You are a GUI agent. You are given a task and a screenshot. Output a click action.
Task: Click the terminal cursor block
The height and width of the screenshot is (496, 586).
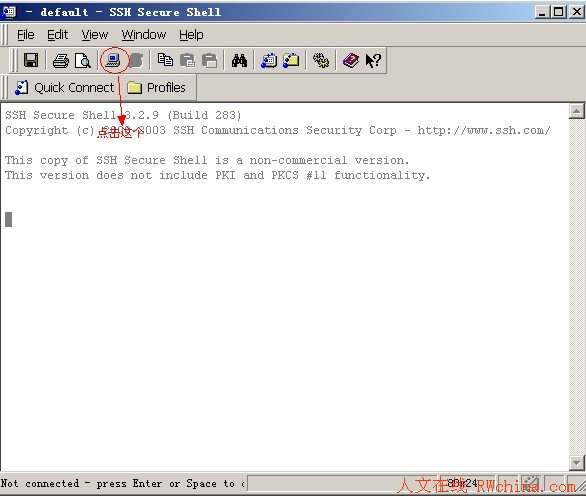coord(9,219)
